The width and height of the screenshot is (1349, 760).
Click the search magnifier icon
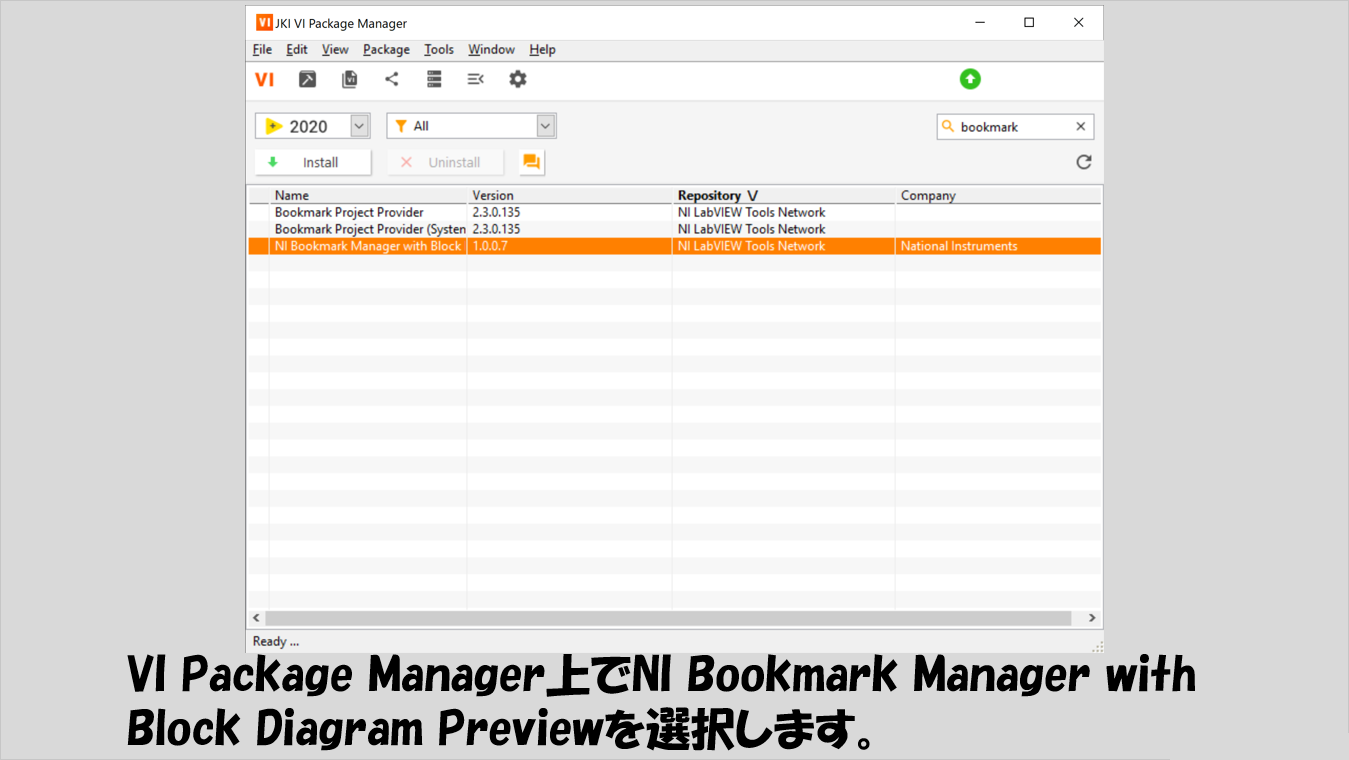(948, 127)
